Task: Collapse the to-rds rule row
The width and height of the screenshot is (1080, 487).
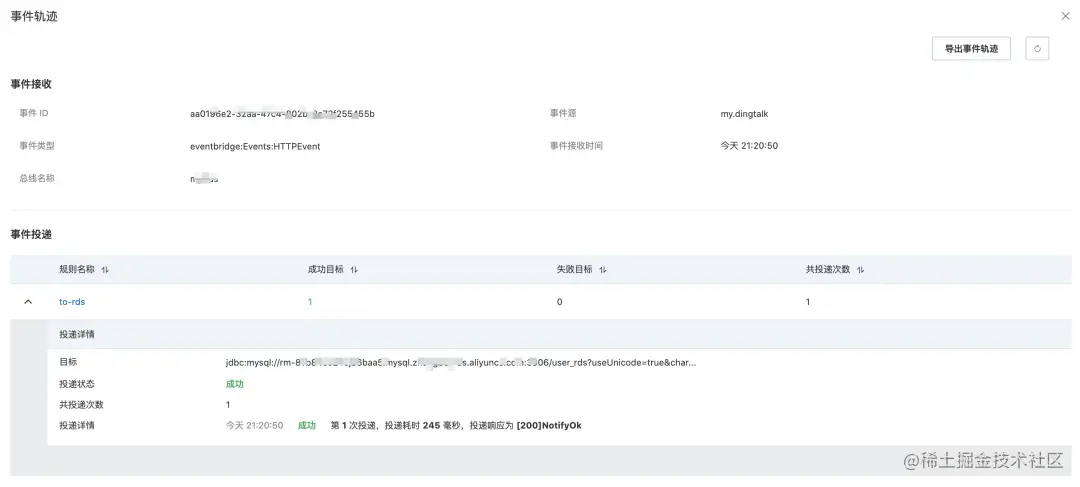Action: coord(28,302)
